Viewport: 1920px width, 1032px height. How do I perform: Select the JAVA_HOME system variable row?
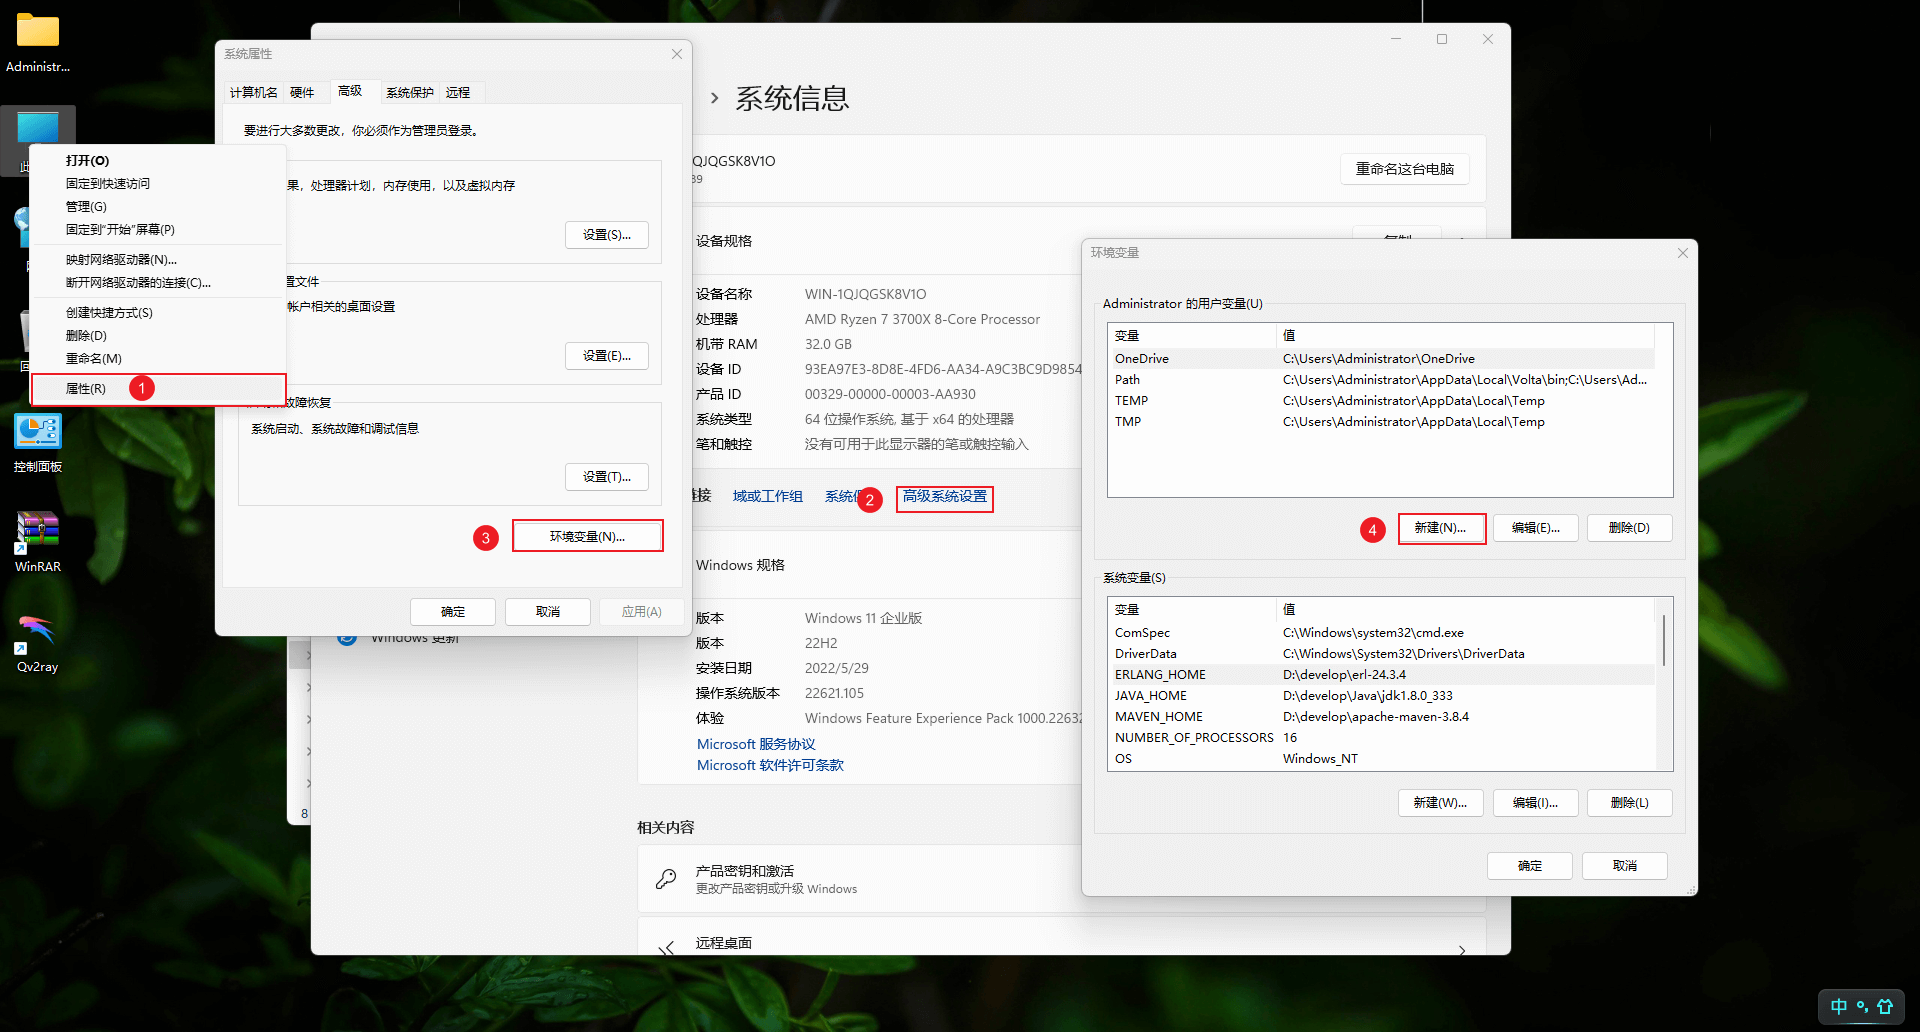tap(1381, 696)
